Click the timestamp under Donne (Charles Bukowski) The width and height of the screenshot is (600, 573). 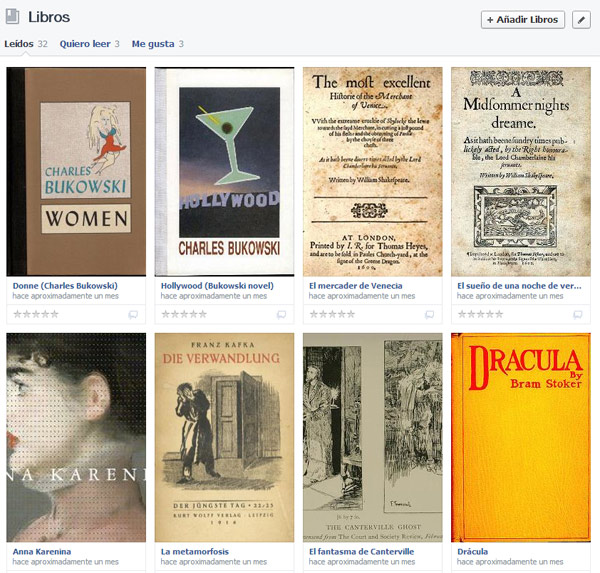coord(65,296)
